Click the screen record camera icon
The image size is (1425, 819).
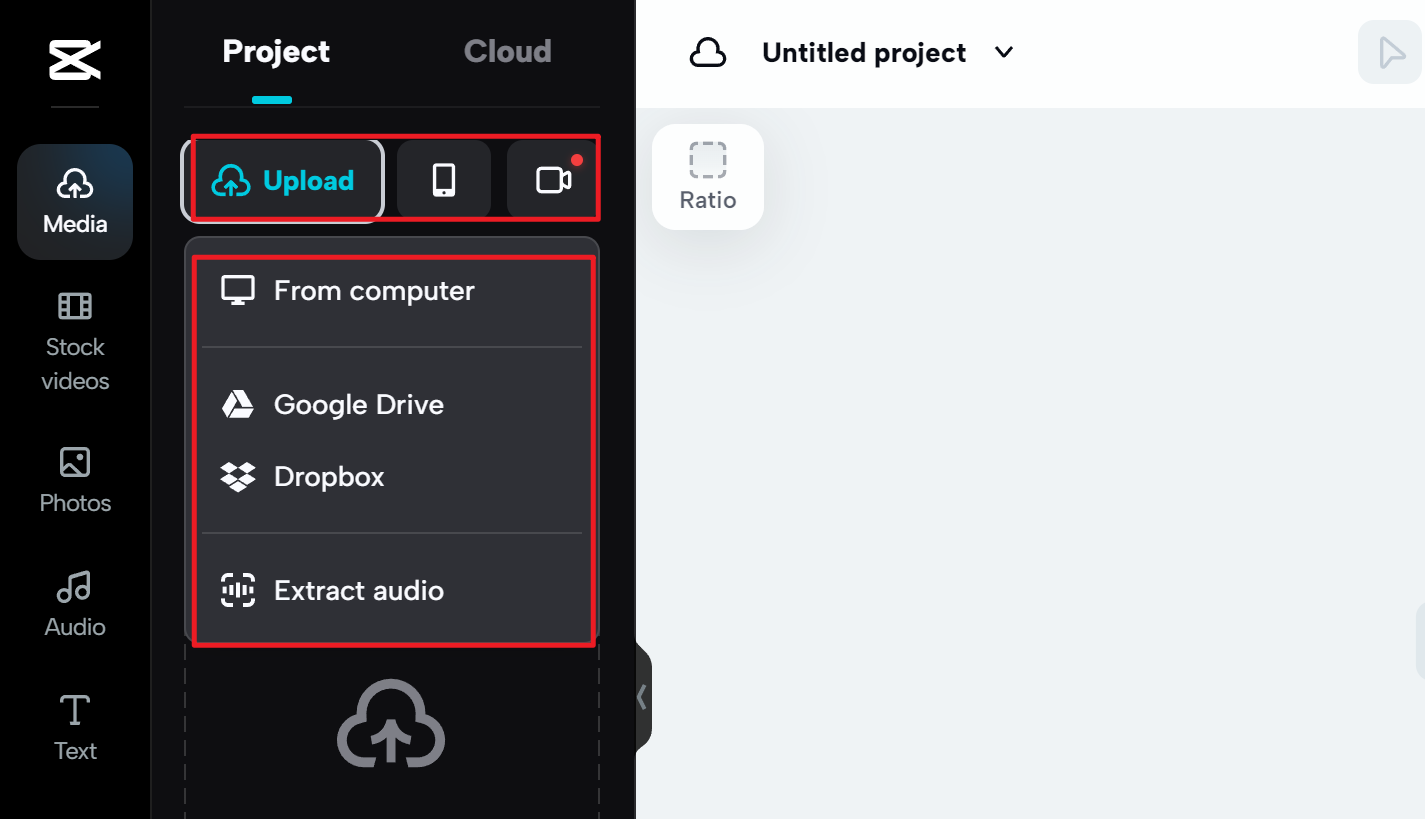pos(553,180)
